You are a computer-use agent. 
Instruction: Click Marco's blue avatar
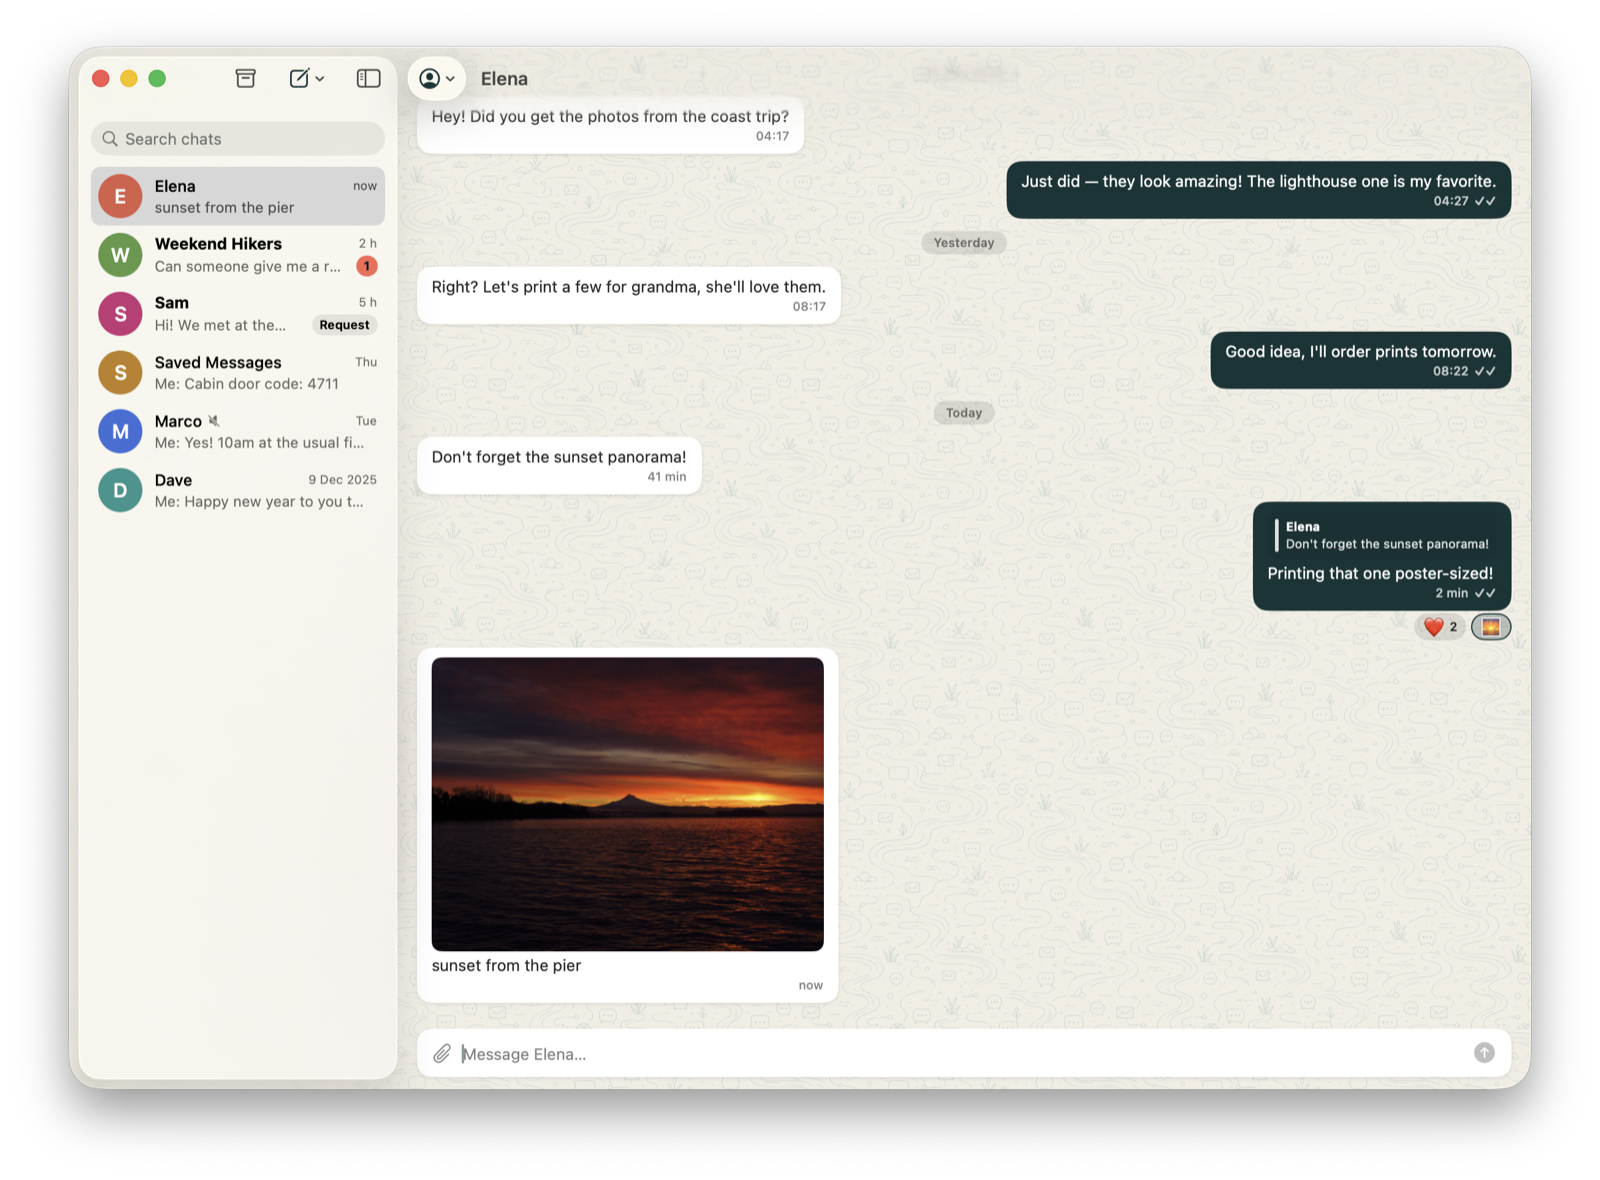pyautogui.click(x=120, y=432)
